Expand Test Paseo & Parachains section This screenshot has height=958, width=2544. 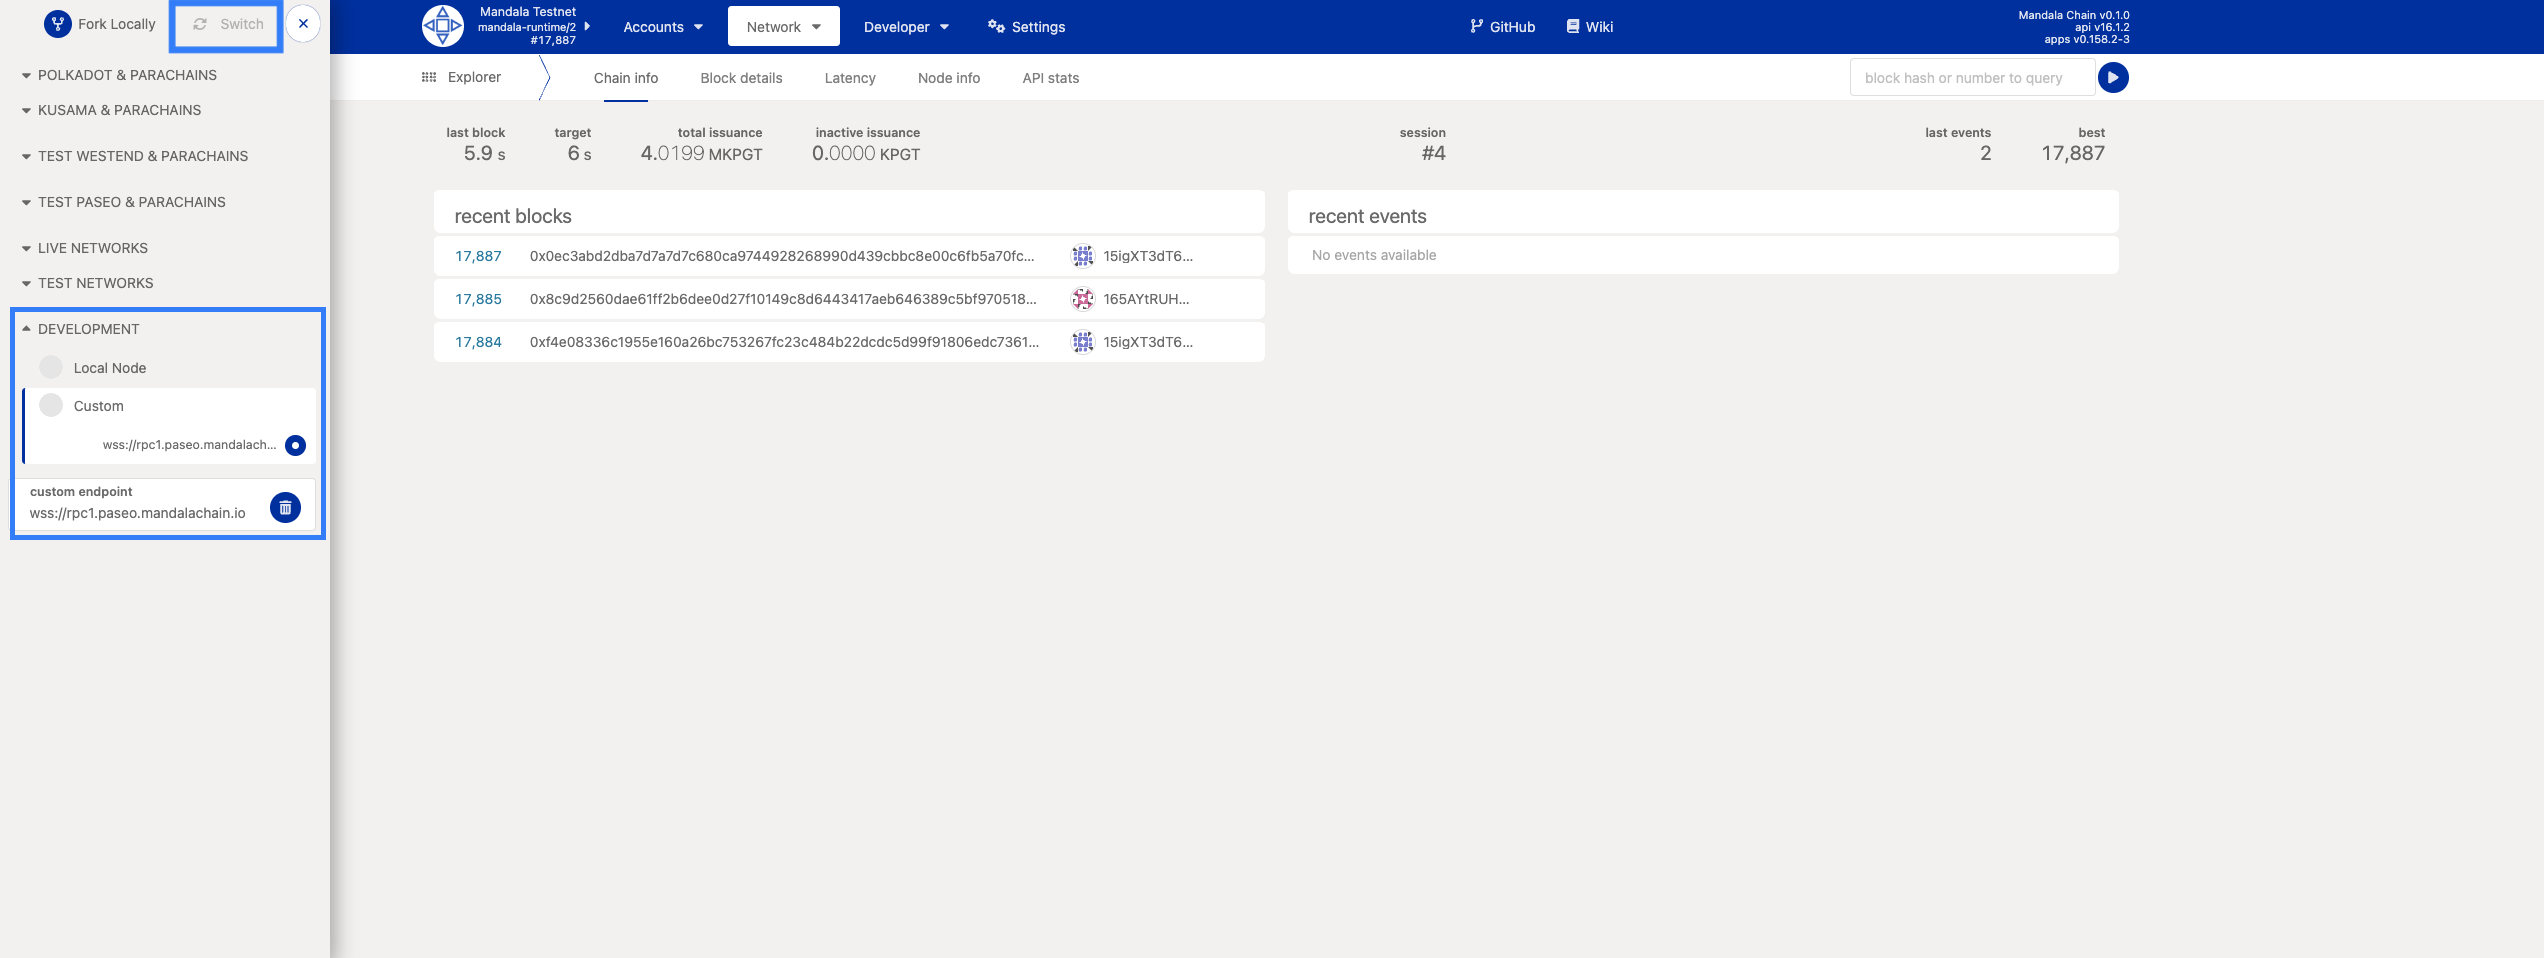coord(124,202)
